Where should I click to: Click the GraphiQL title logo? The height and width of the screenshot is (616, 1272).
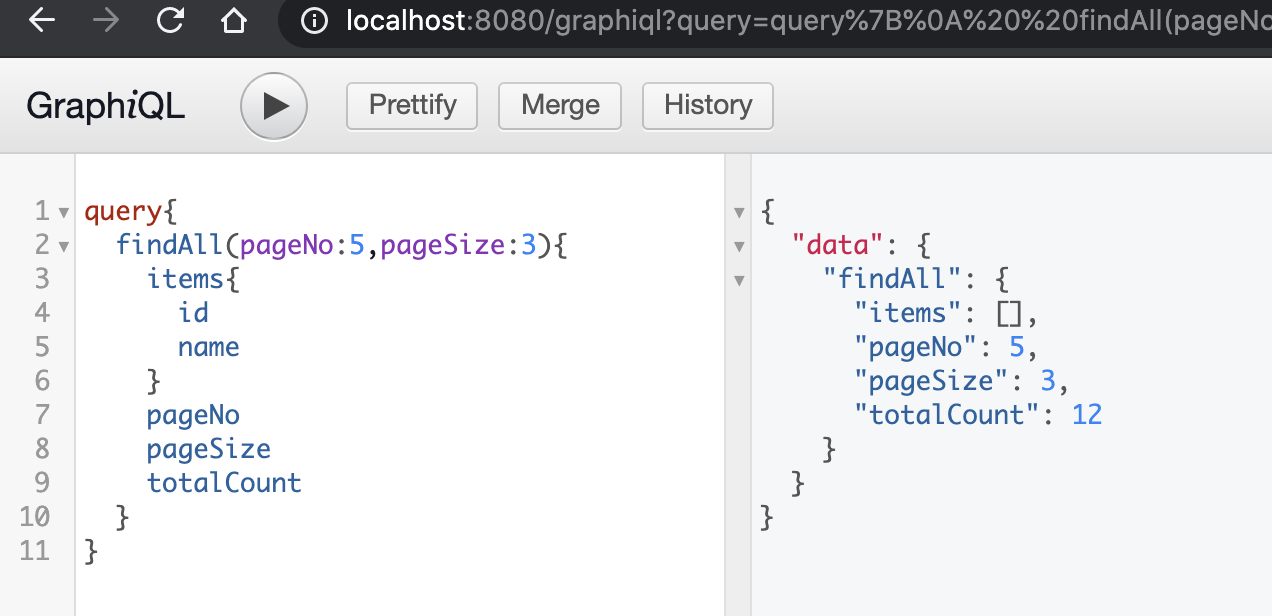[x=106, y=106]
